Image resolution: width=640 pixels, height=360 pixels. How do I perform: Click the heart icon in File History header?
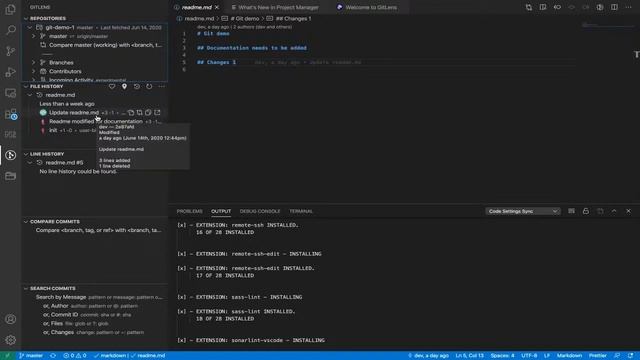point(112,87)
